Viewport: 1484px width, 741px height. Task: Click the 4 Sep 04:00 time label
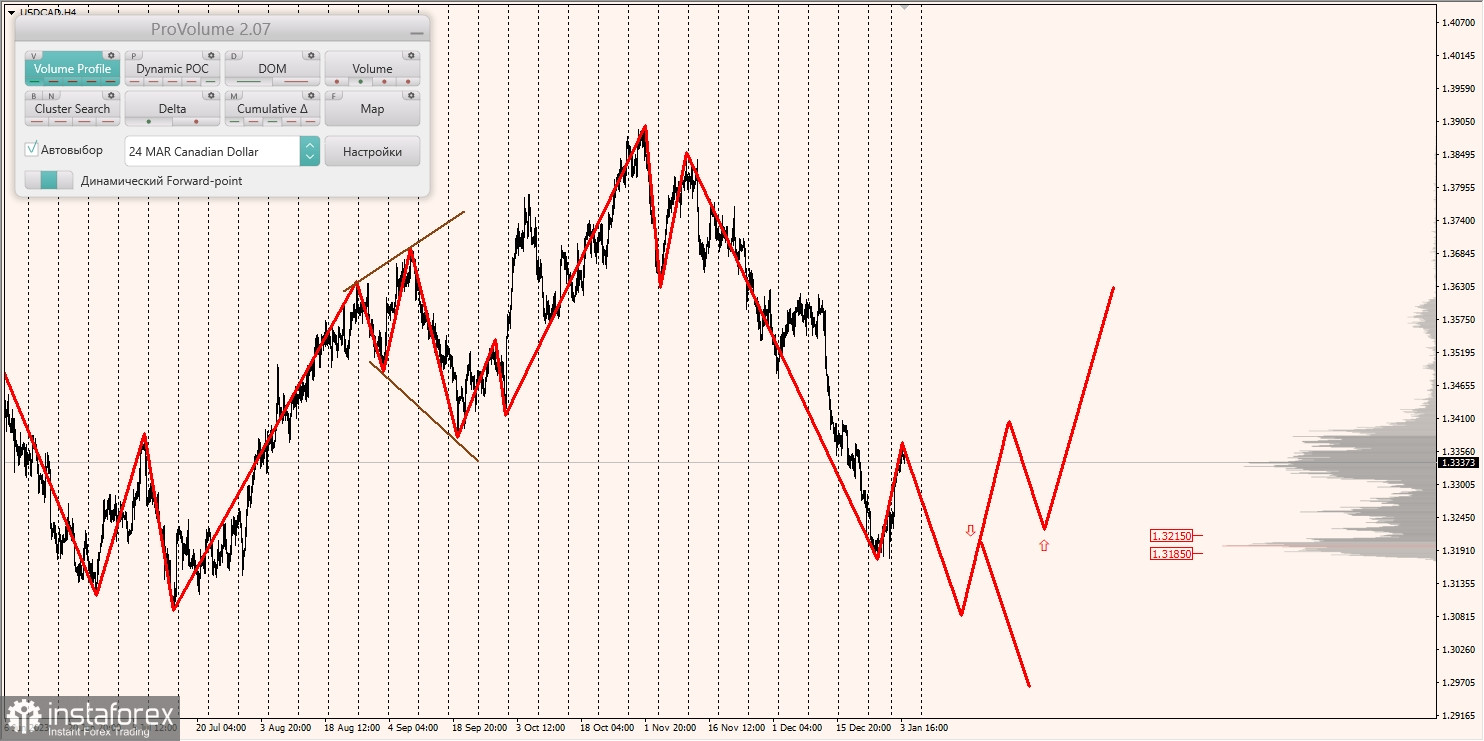pyautogui.click(x=413, y=728)
